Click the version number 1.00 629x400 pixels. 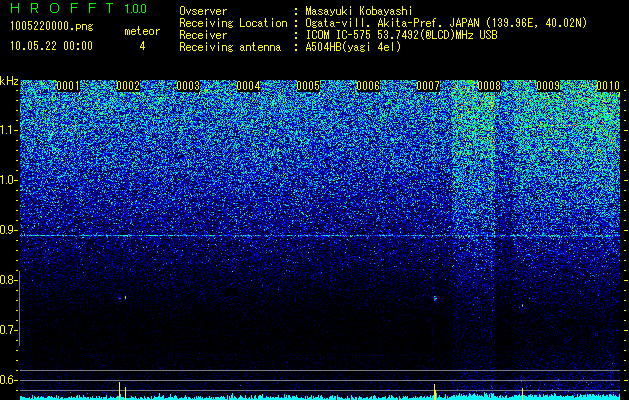135,8
